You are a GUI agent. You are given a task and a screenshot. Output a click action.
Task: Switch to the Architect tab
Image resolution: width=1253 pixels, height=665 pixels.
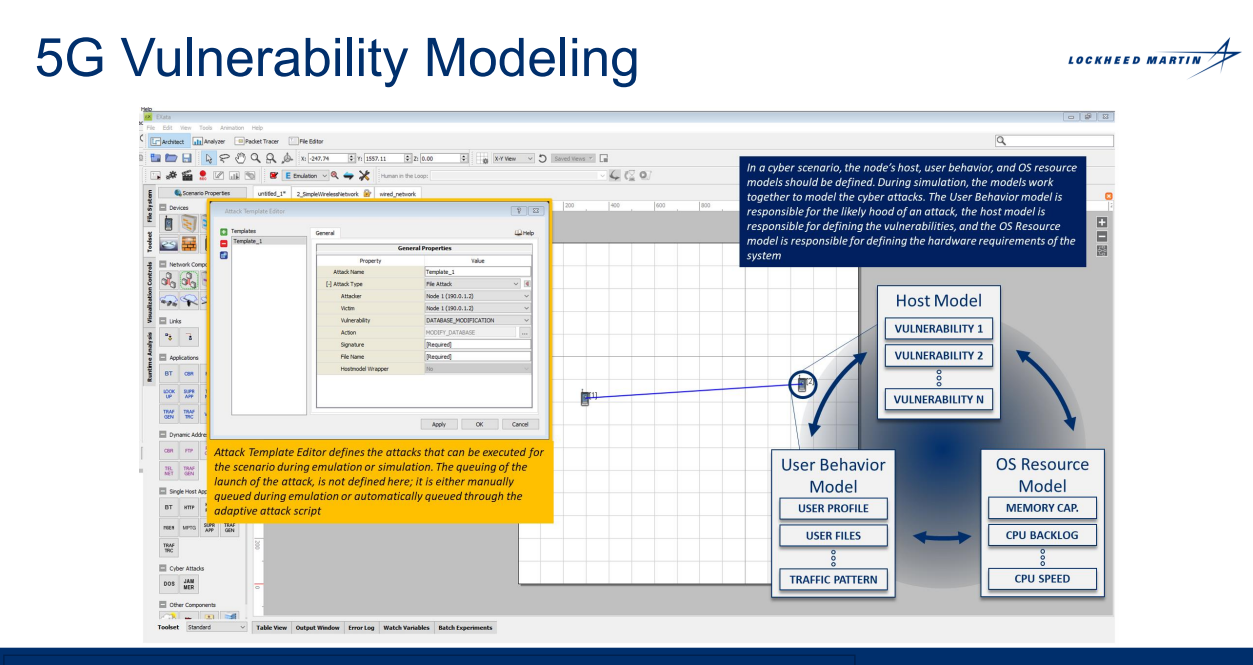pyautogui.click(x=170, y=141)
